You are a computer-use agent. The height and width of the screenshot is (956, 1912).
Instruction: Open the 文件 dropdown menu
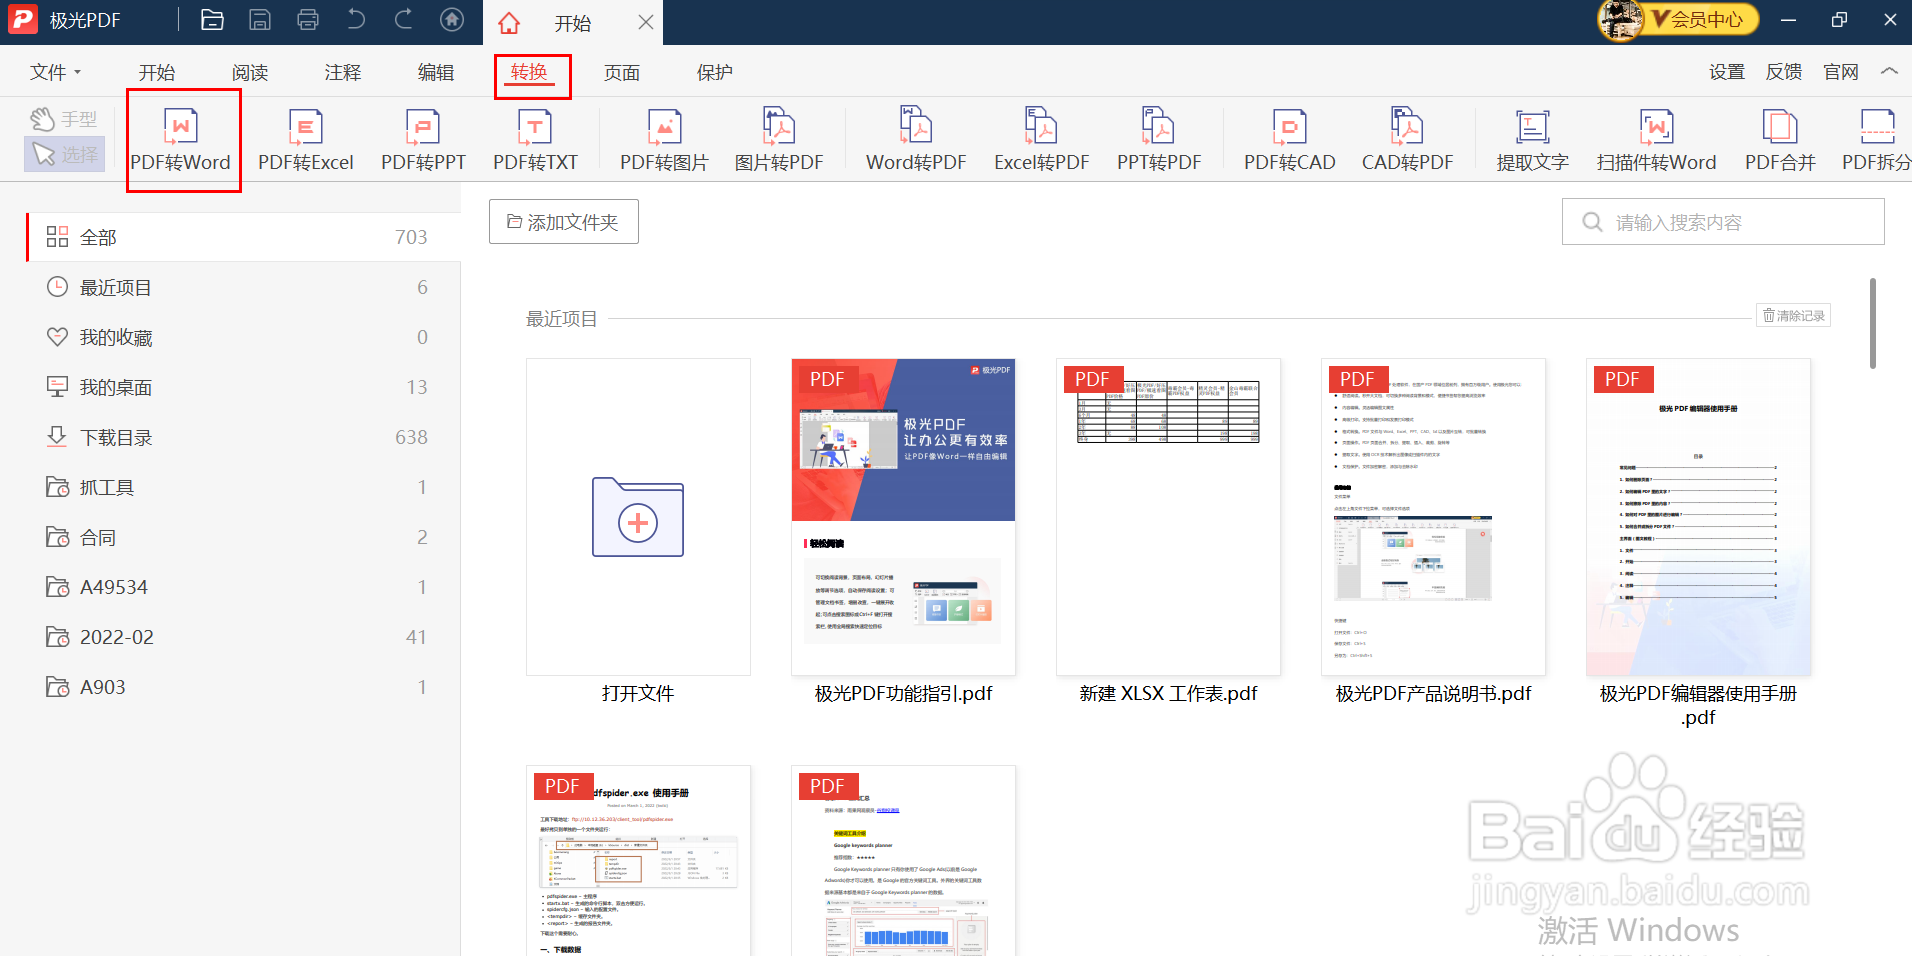coord(55,72)
